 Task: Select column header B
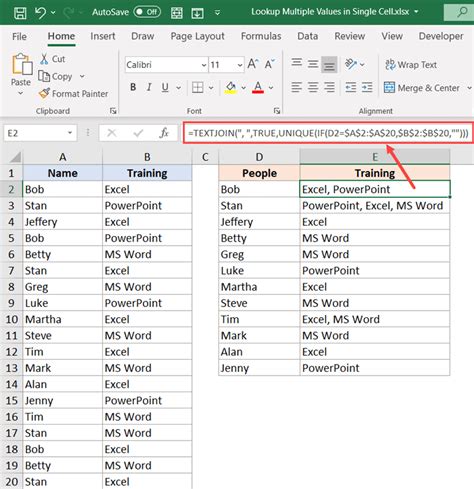(147, 157)
